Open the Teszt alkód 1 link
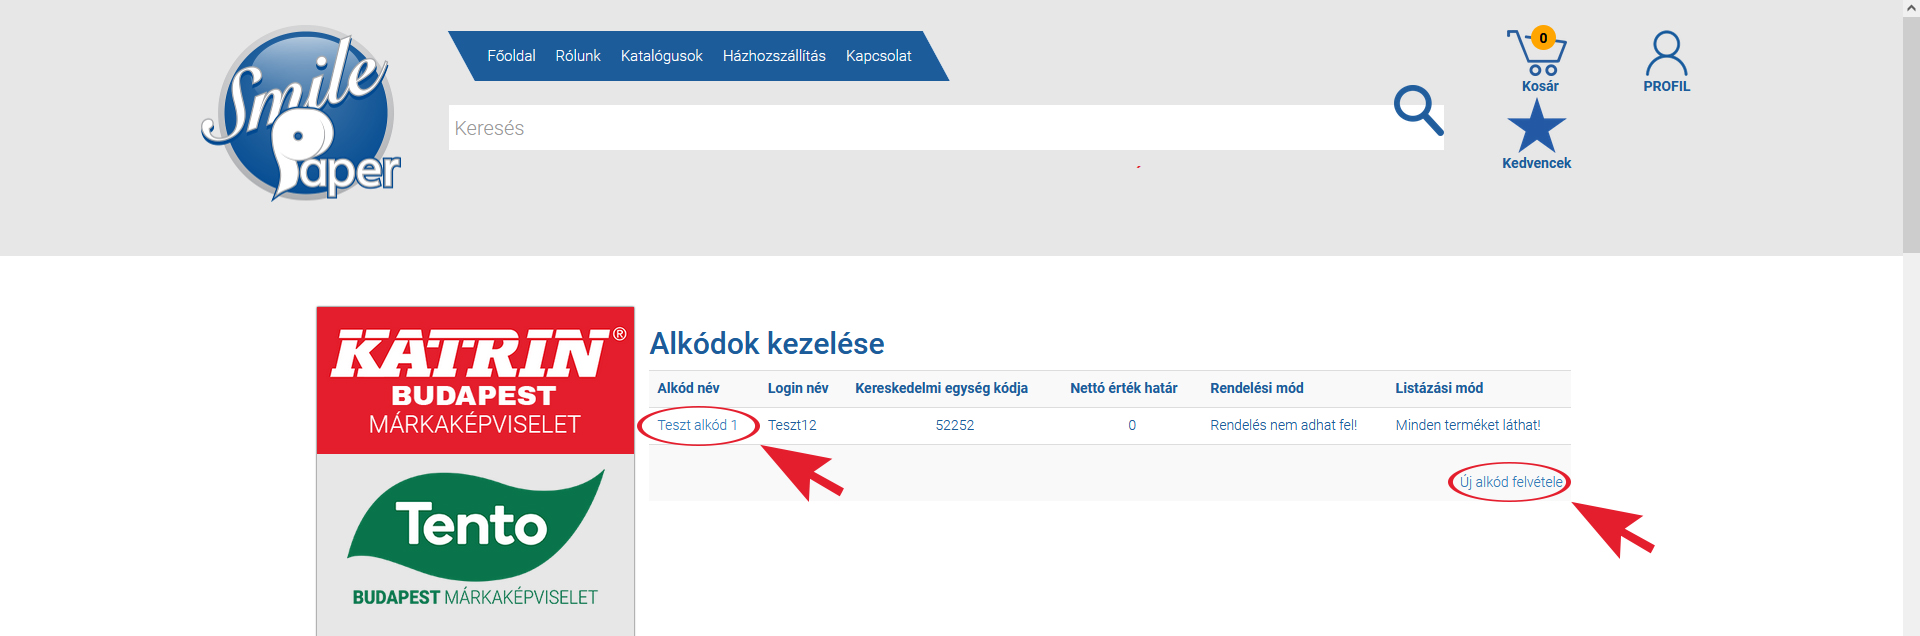 [x=697, y=425]
